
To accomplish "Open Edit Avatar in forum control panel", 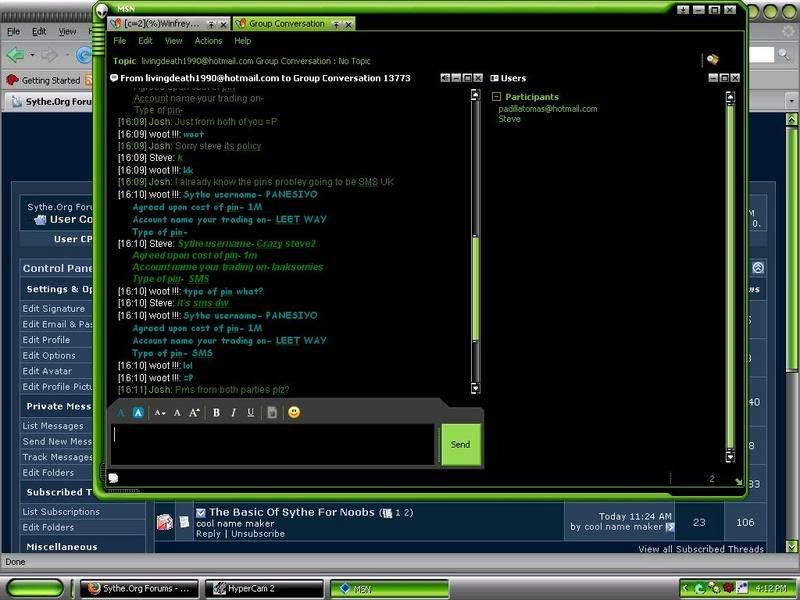I will click(47, 371).
